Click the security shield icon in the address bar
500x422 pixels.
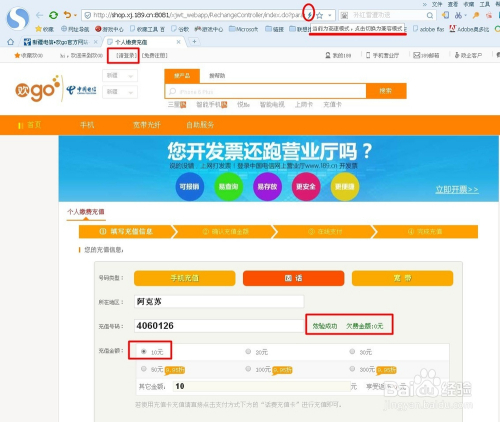point(88,15)
